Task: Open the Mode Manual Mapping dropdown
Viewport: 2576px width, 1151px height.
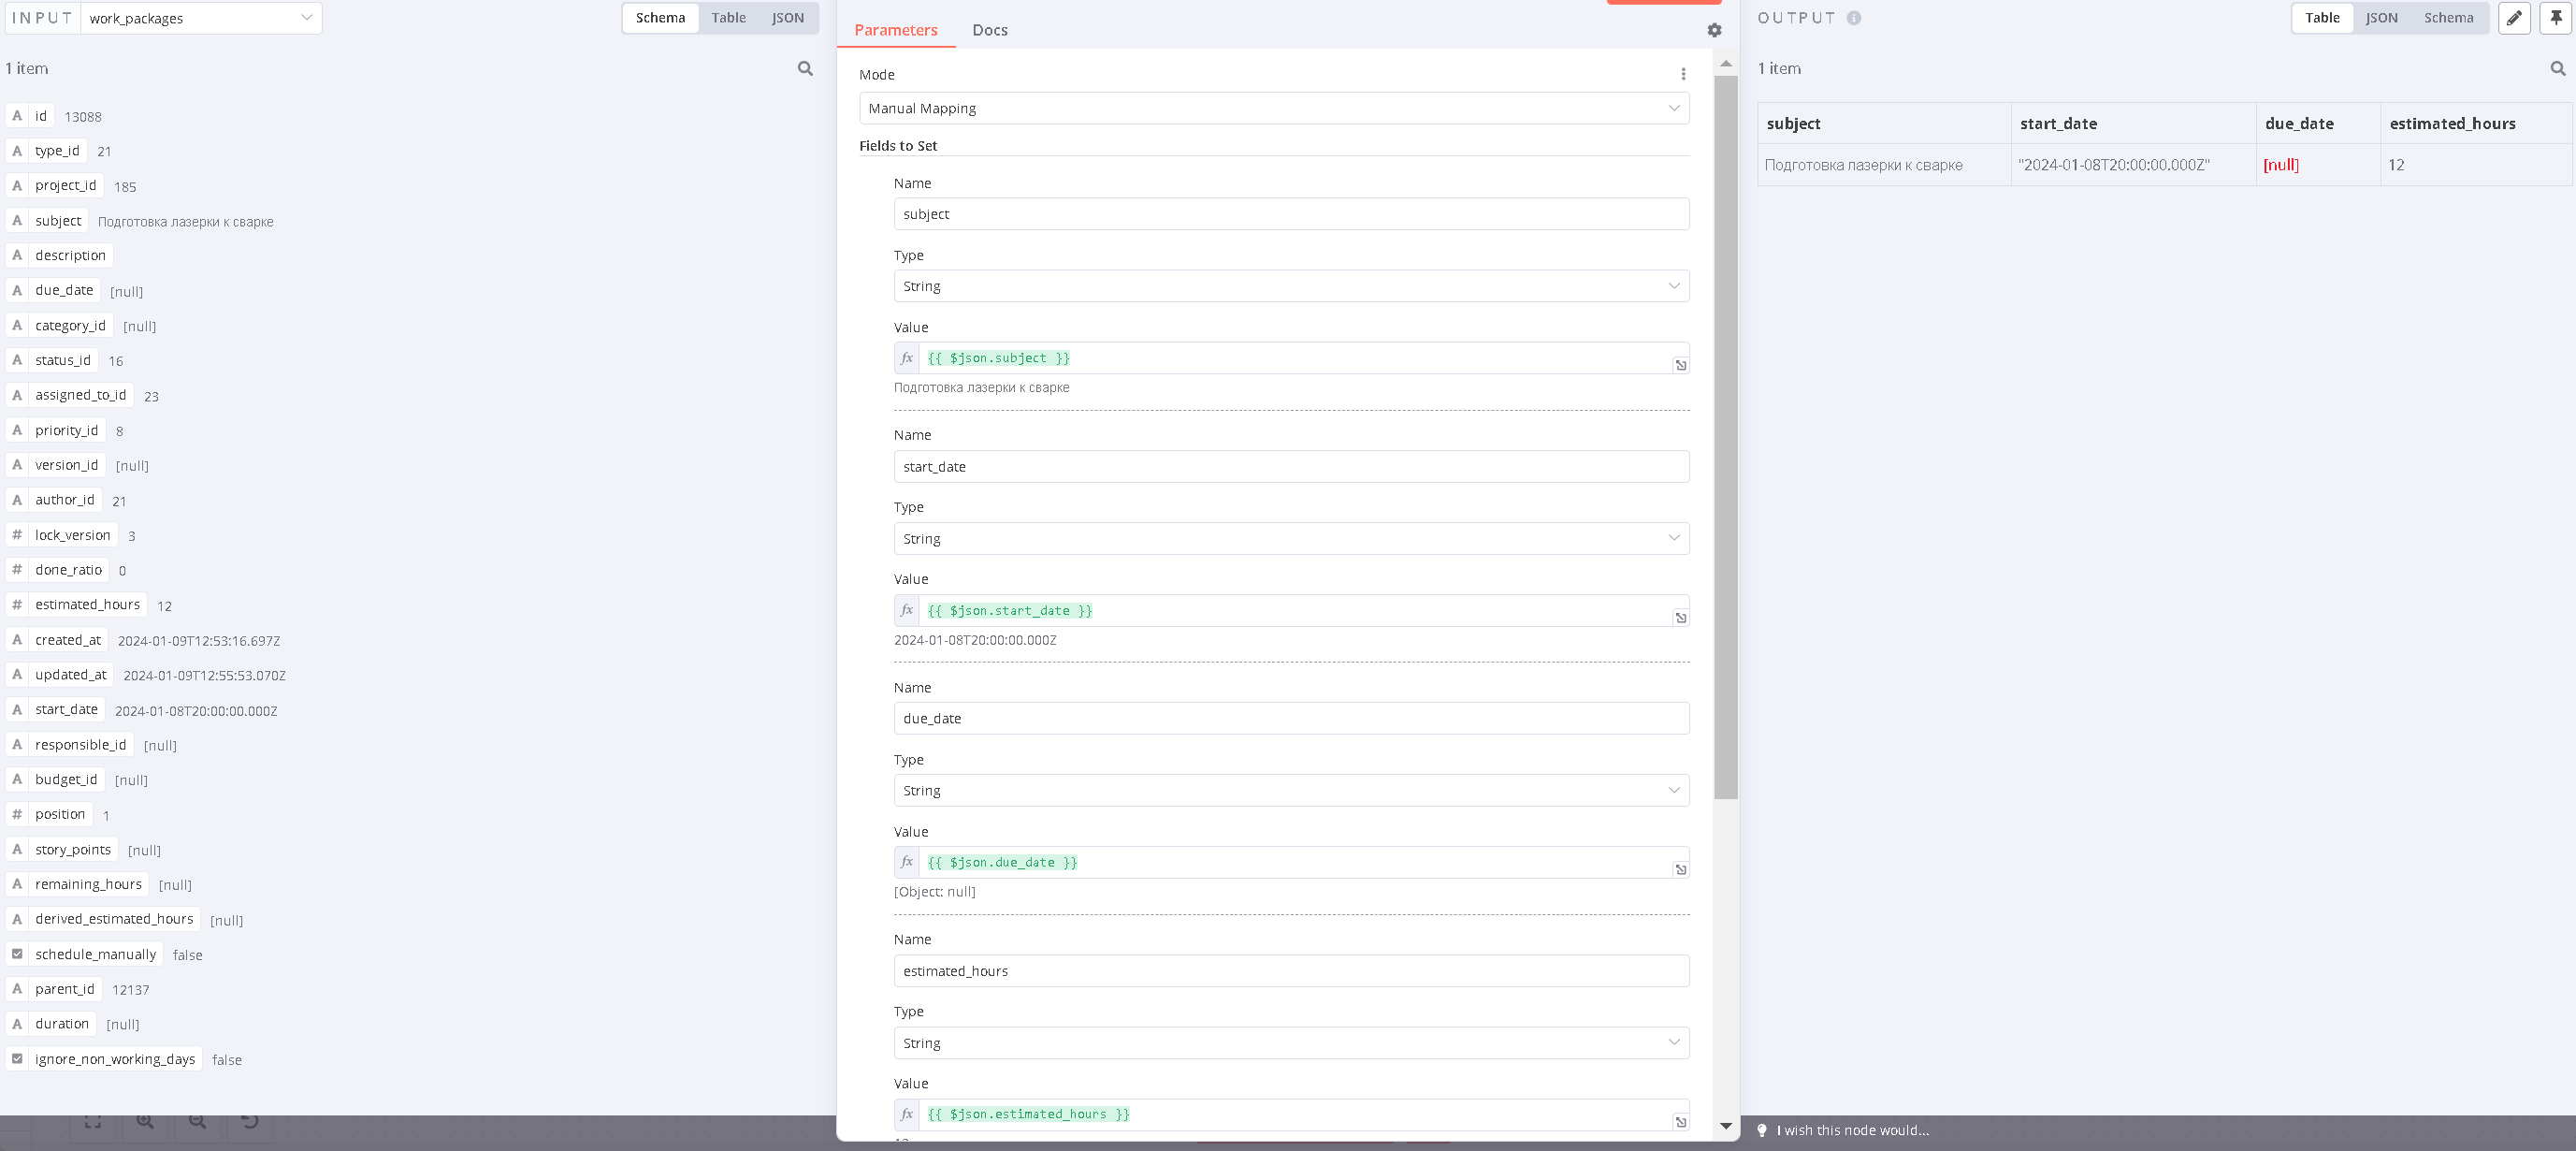Action: (1273, 108)
